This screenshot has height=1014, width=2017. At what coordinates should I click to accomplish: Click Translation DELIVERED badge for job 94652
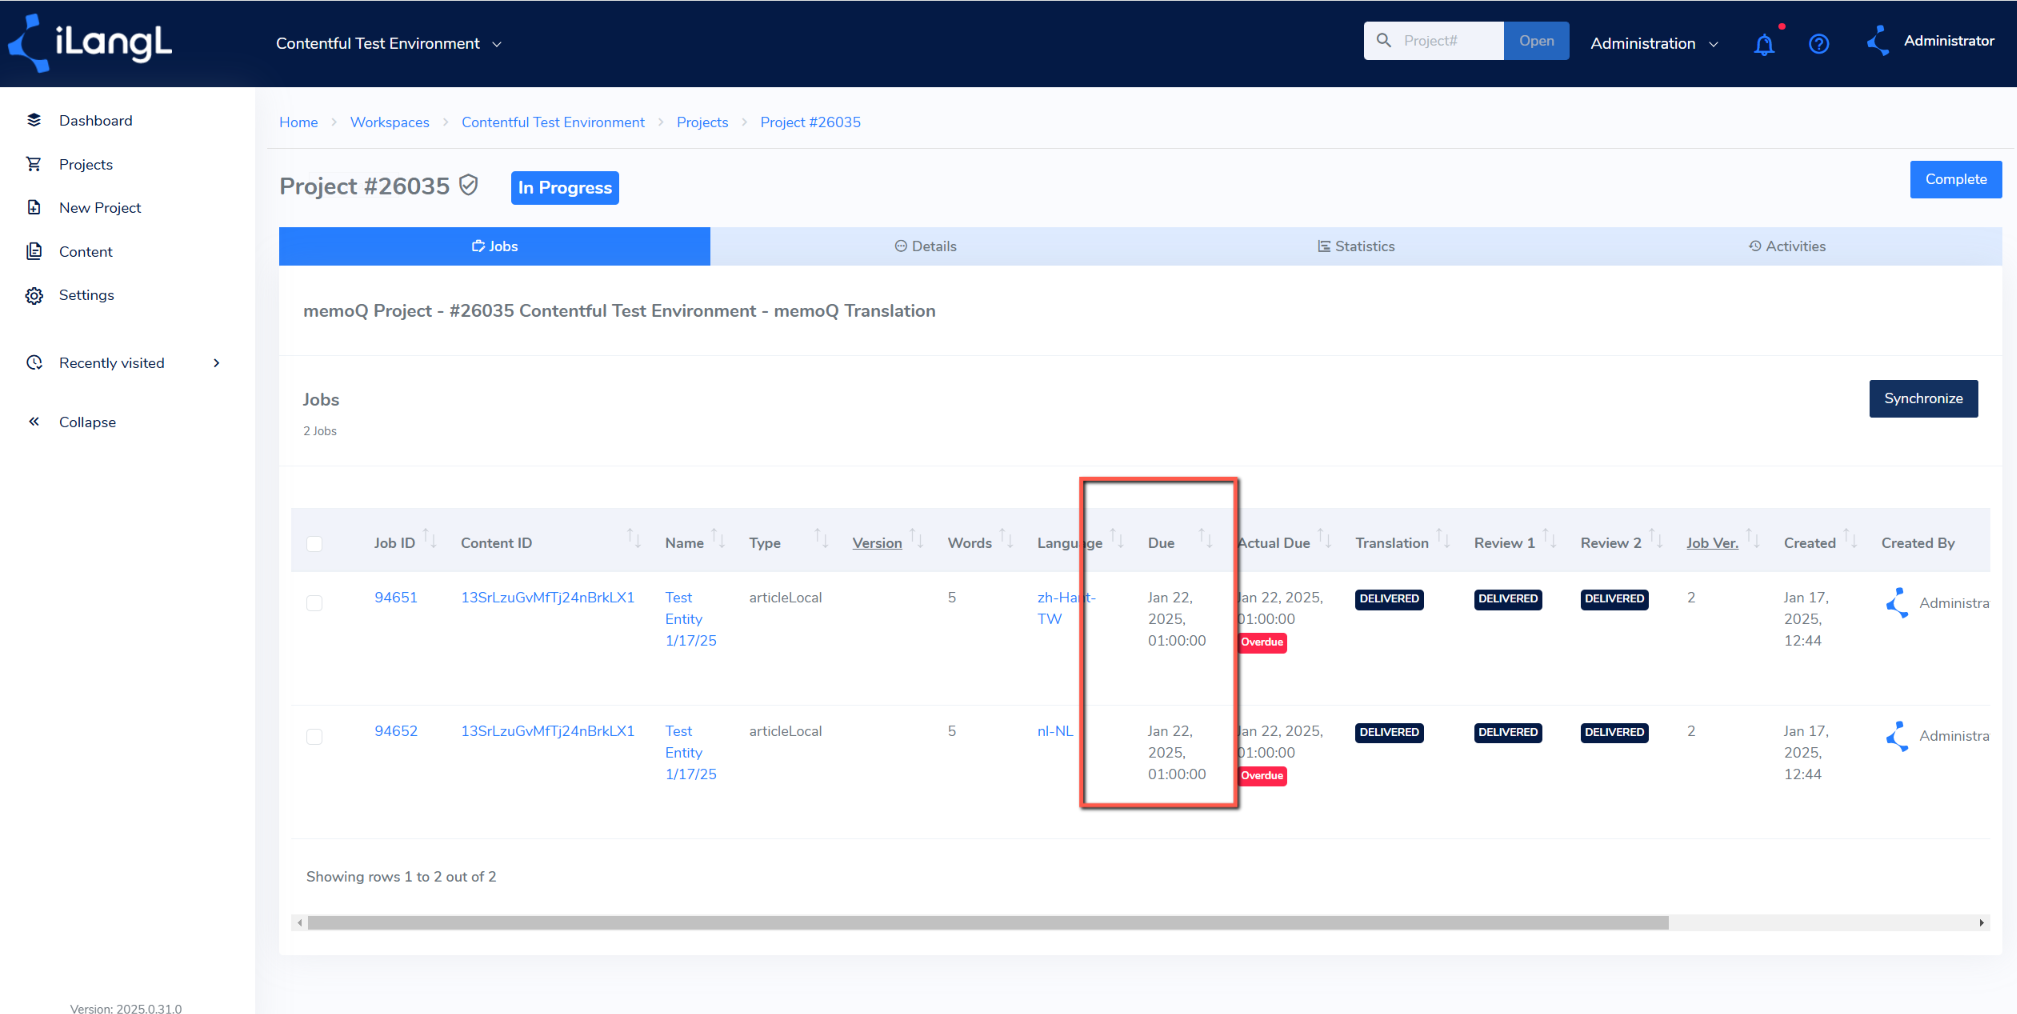pyautogui.click(x=1389, y=732)
